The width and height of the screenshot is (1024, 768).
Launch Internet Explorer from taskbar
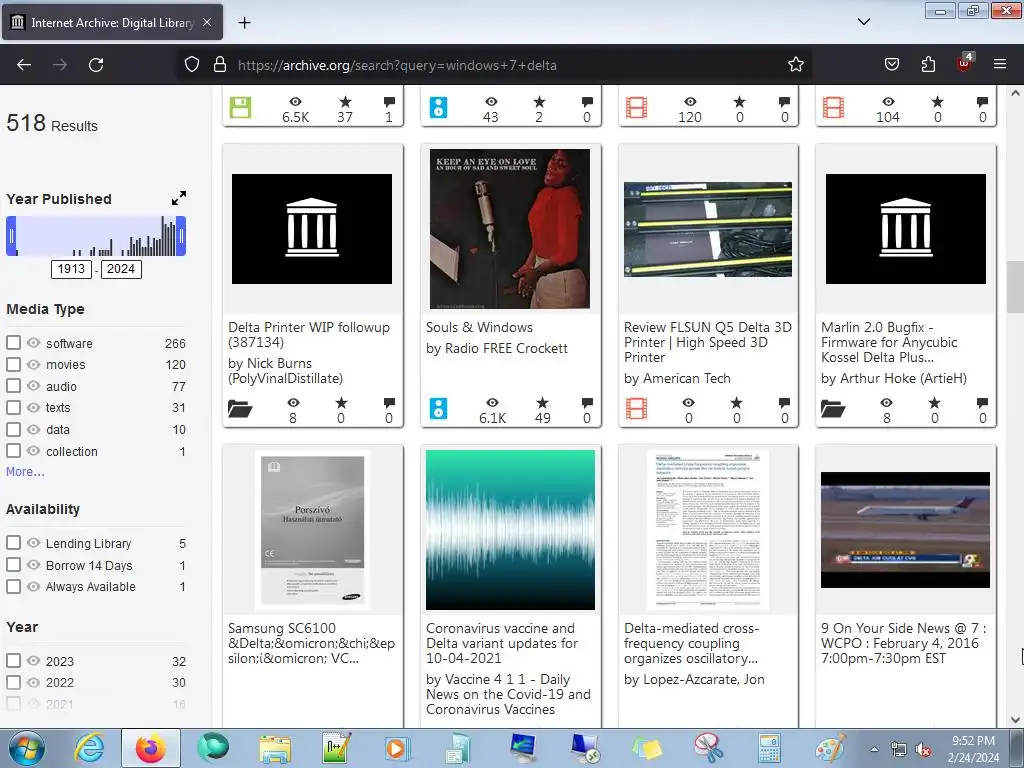(x=89, y=748)
